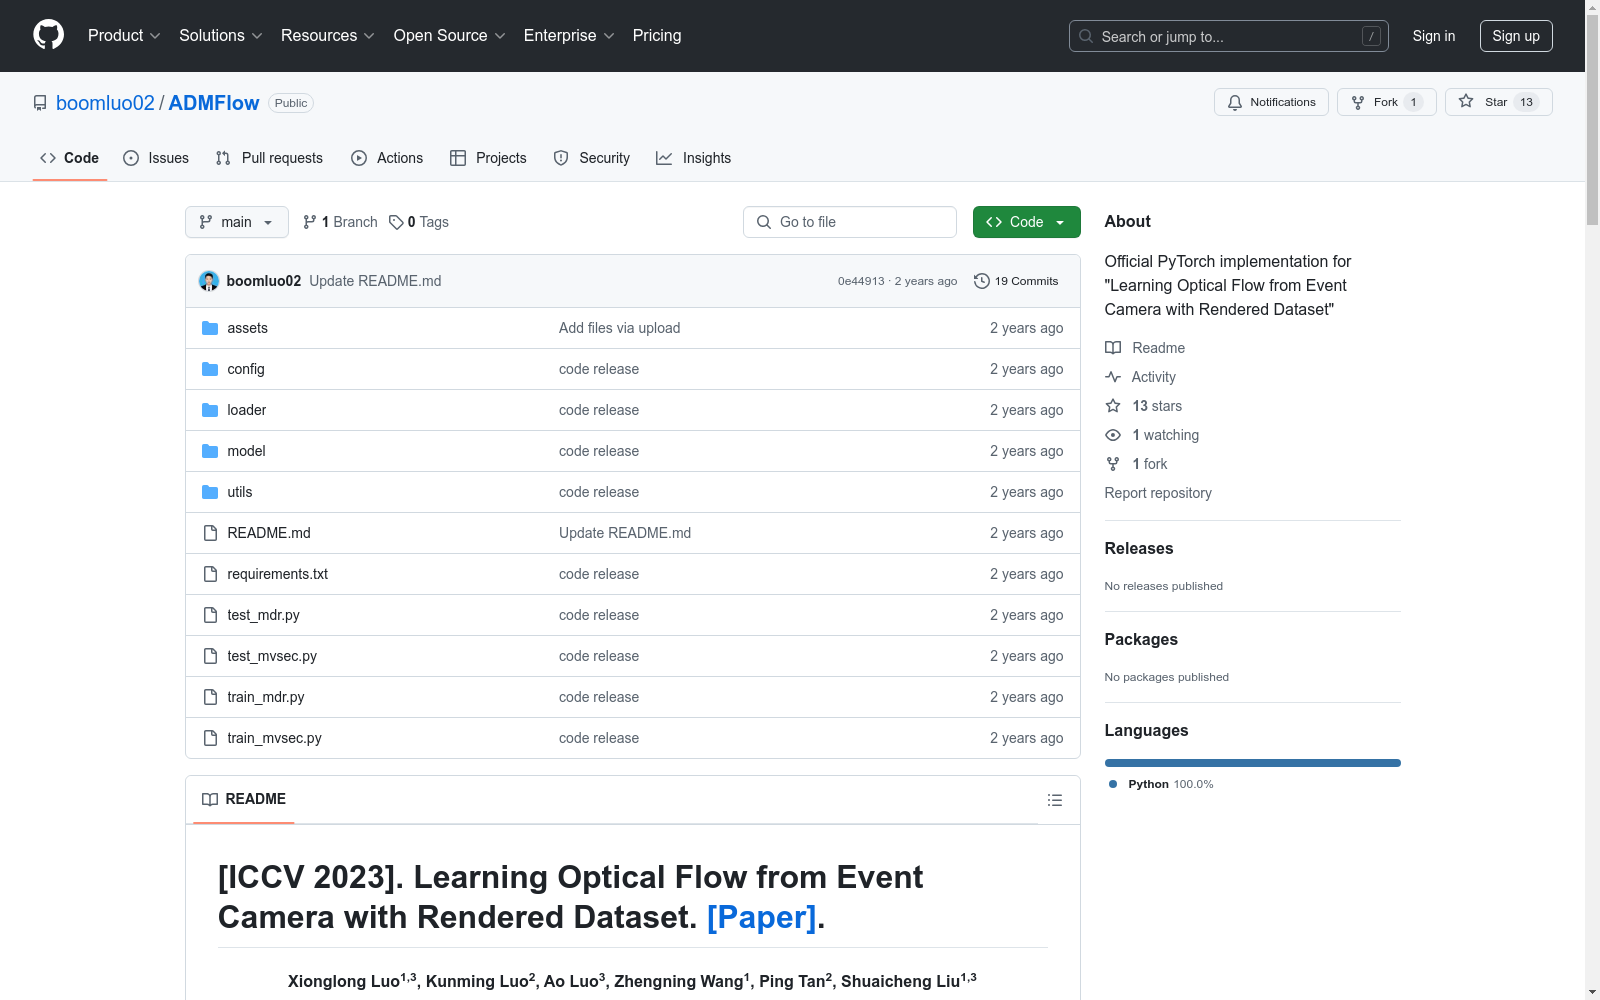Click the utils folder icon
The width and height of the screenshot is (1600, 1000).
pos(210,492)
